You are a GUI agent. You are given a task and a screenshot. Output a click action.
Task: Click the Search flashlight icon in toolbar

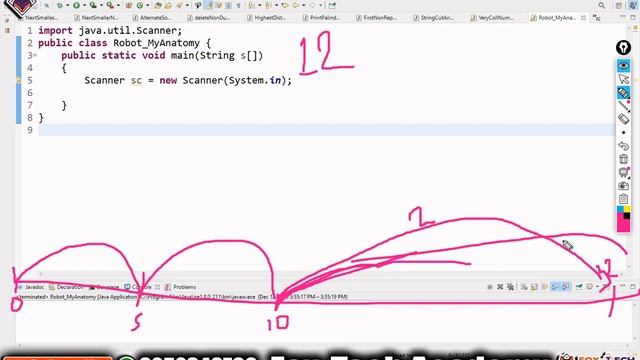pyautogui.click(x=179, y=5)
